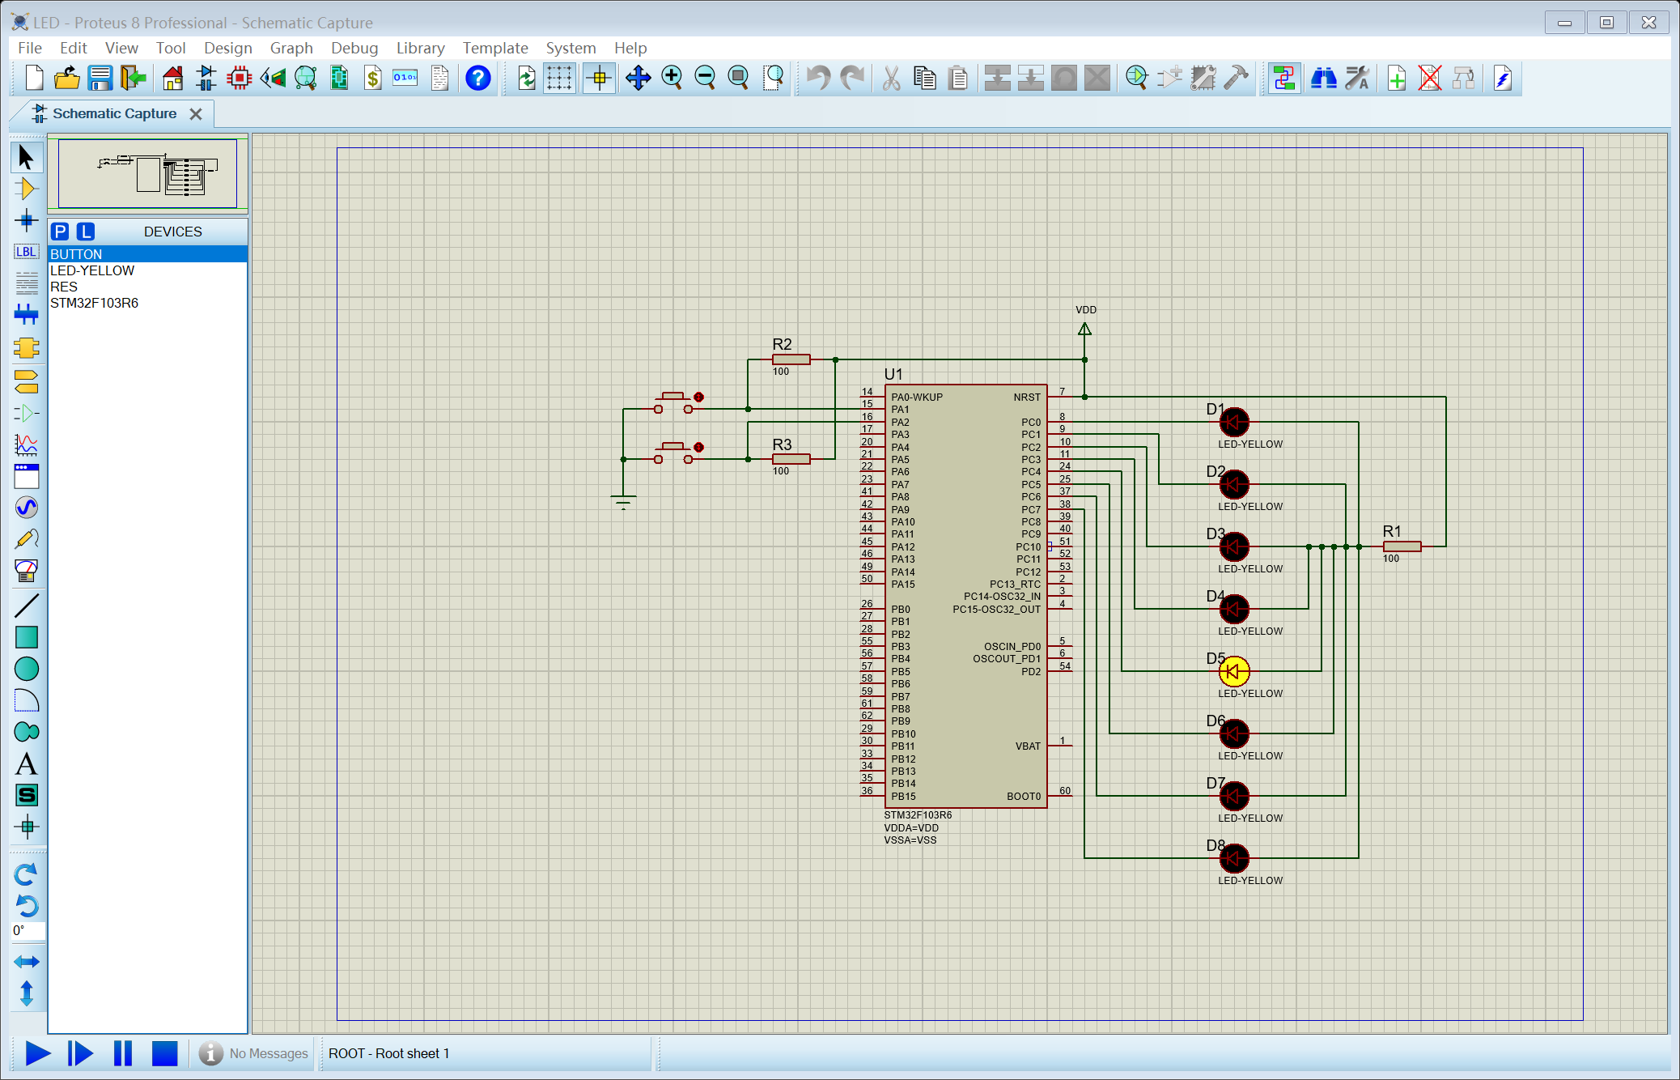Image resolution: width=1680 pixels, height=1080 pixels.
Task: Select STM32F103R6 in the devices list
Action: (x=94, y=303)
